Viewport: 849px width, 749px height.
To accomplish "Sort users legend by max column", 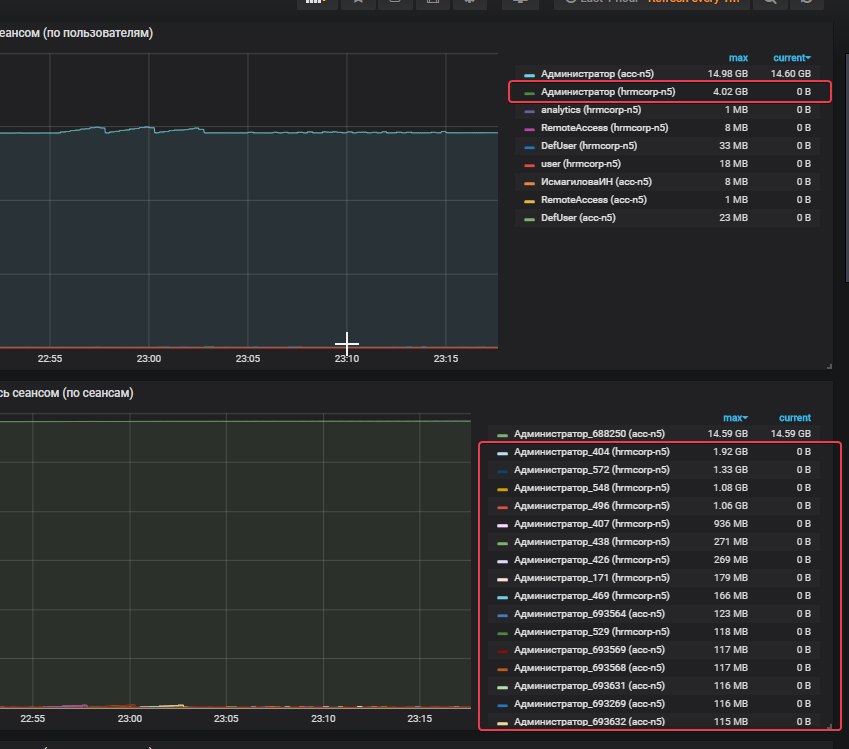I will 738,58.
